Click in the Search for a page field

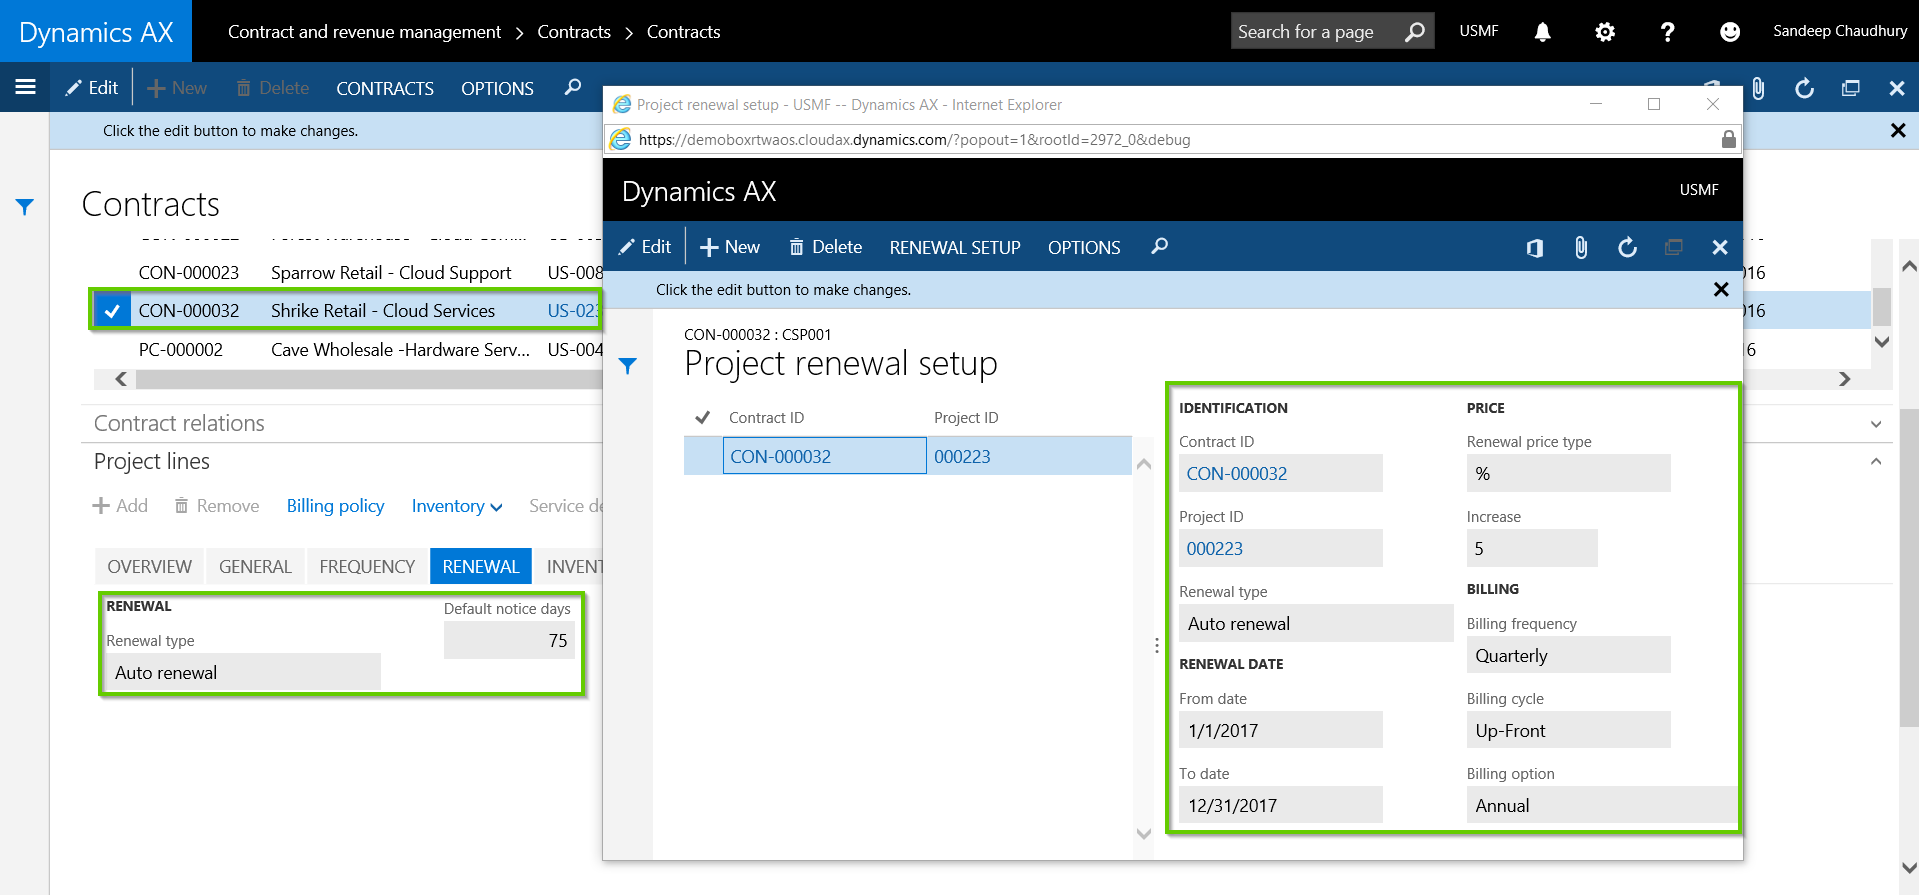coord(1314,32)
